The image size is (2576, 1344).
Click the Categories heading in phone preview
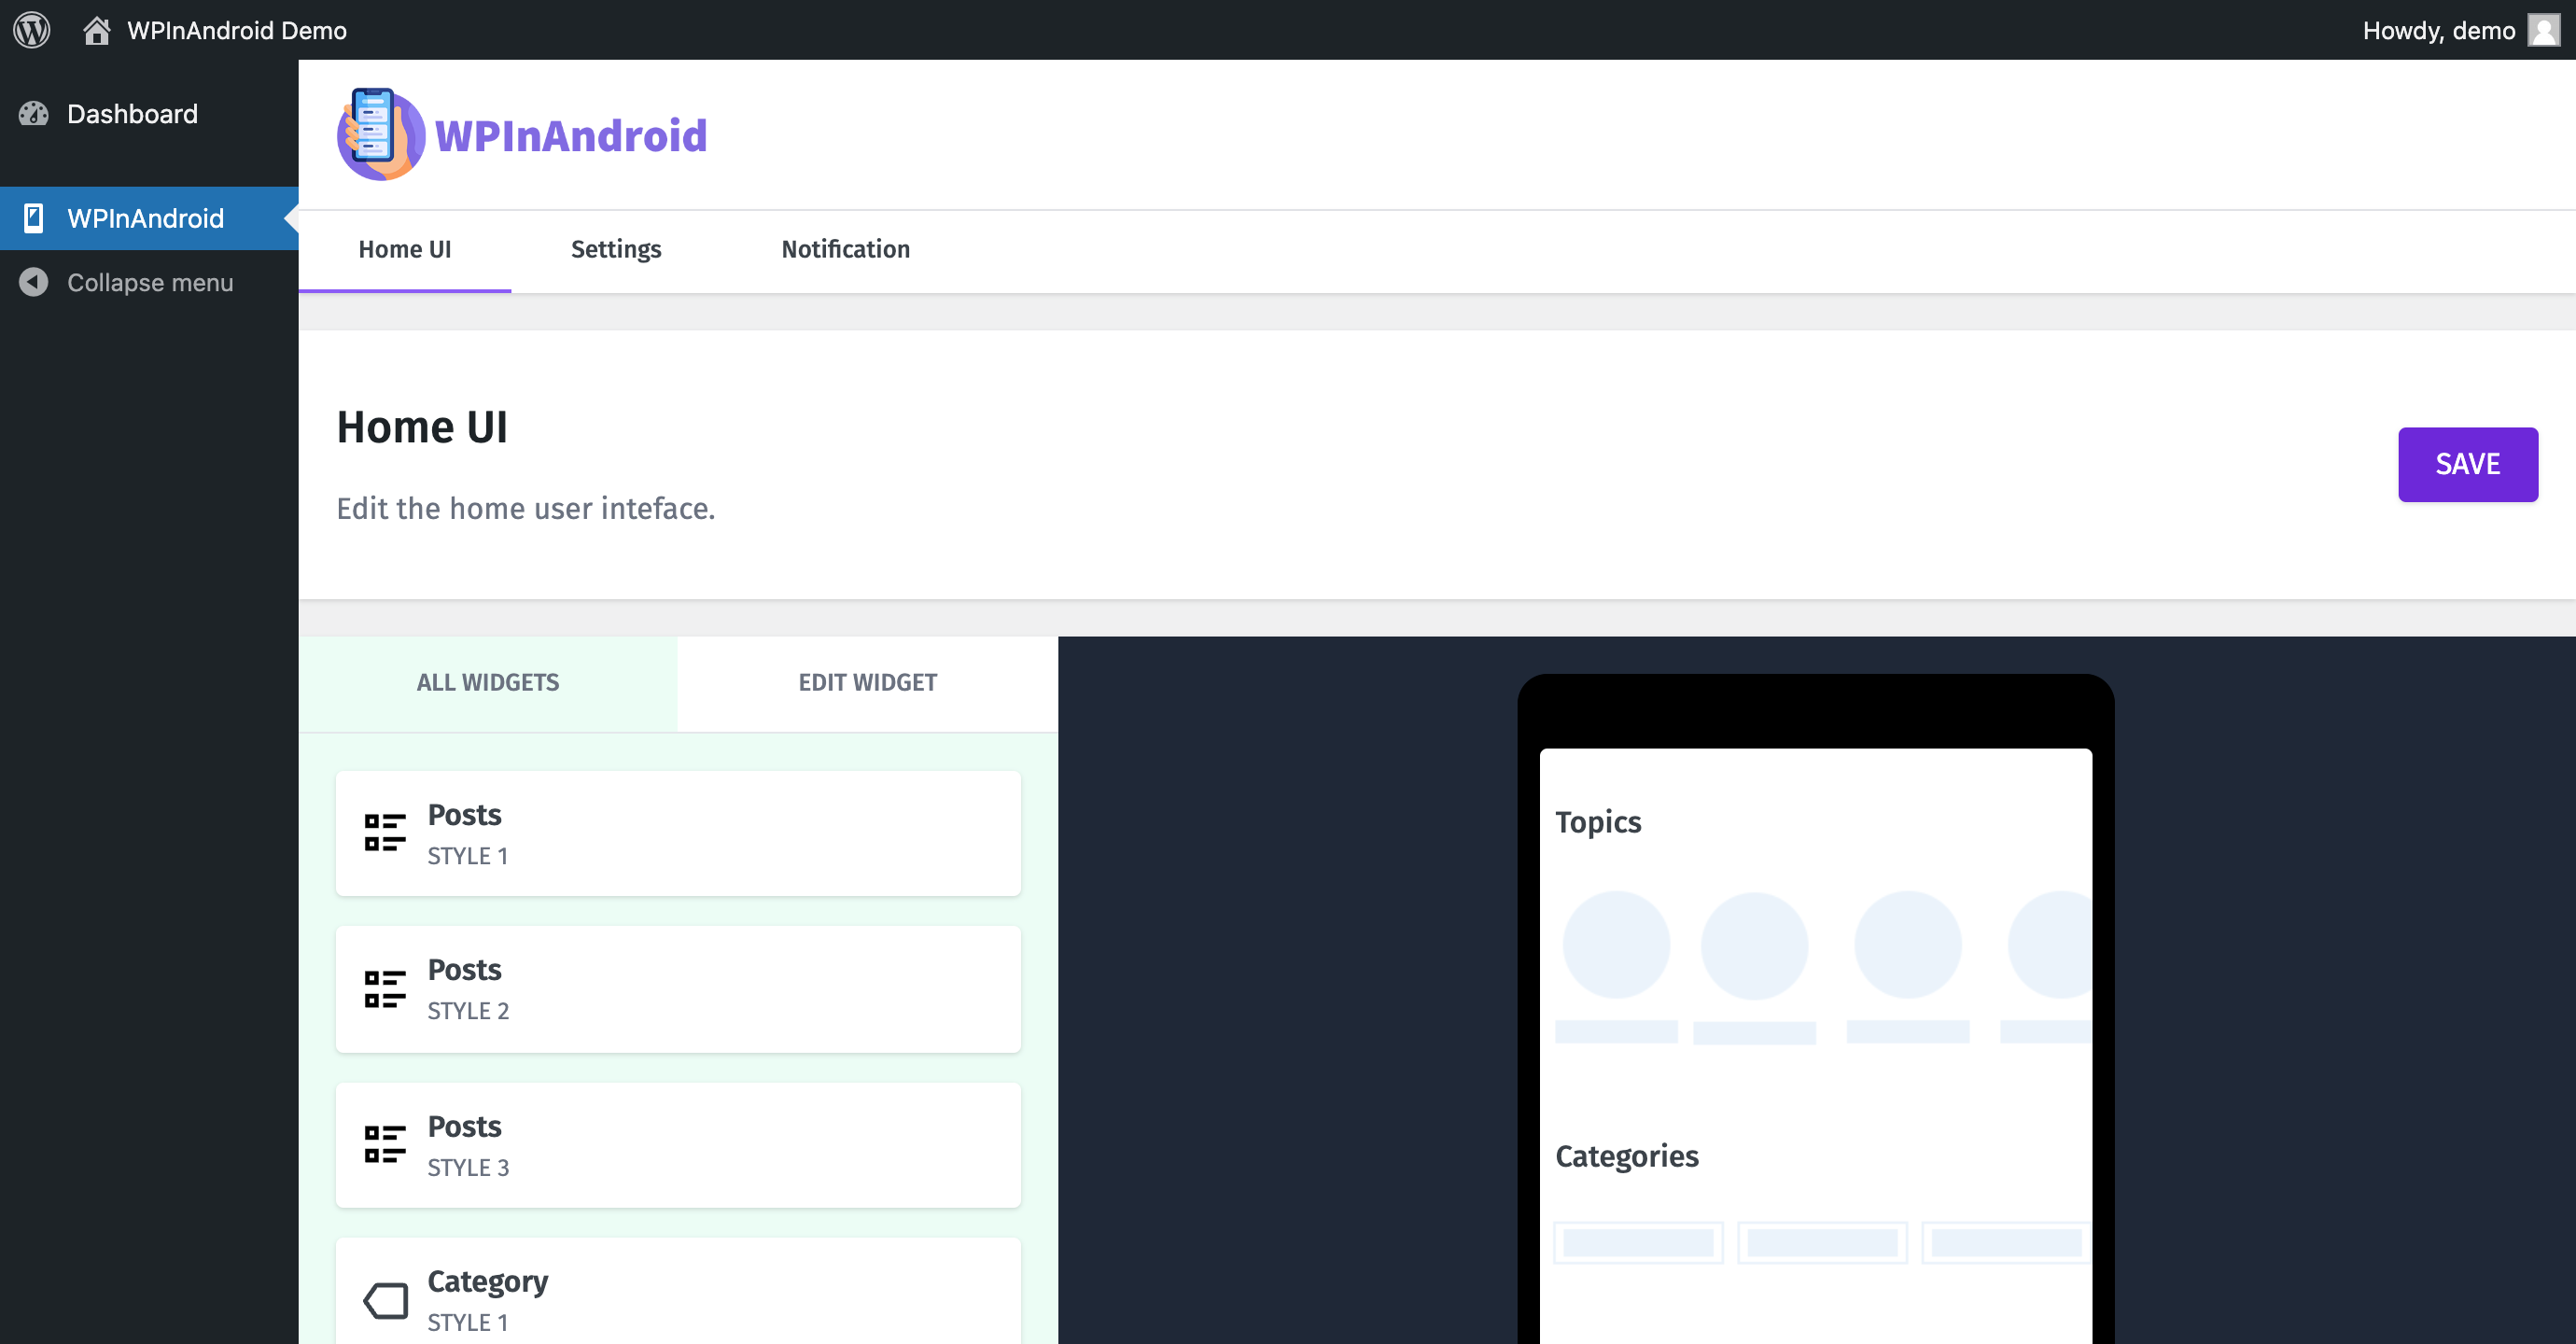[x=1627, y=1156]
